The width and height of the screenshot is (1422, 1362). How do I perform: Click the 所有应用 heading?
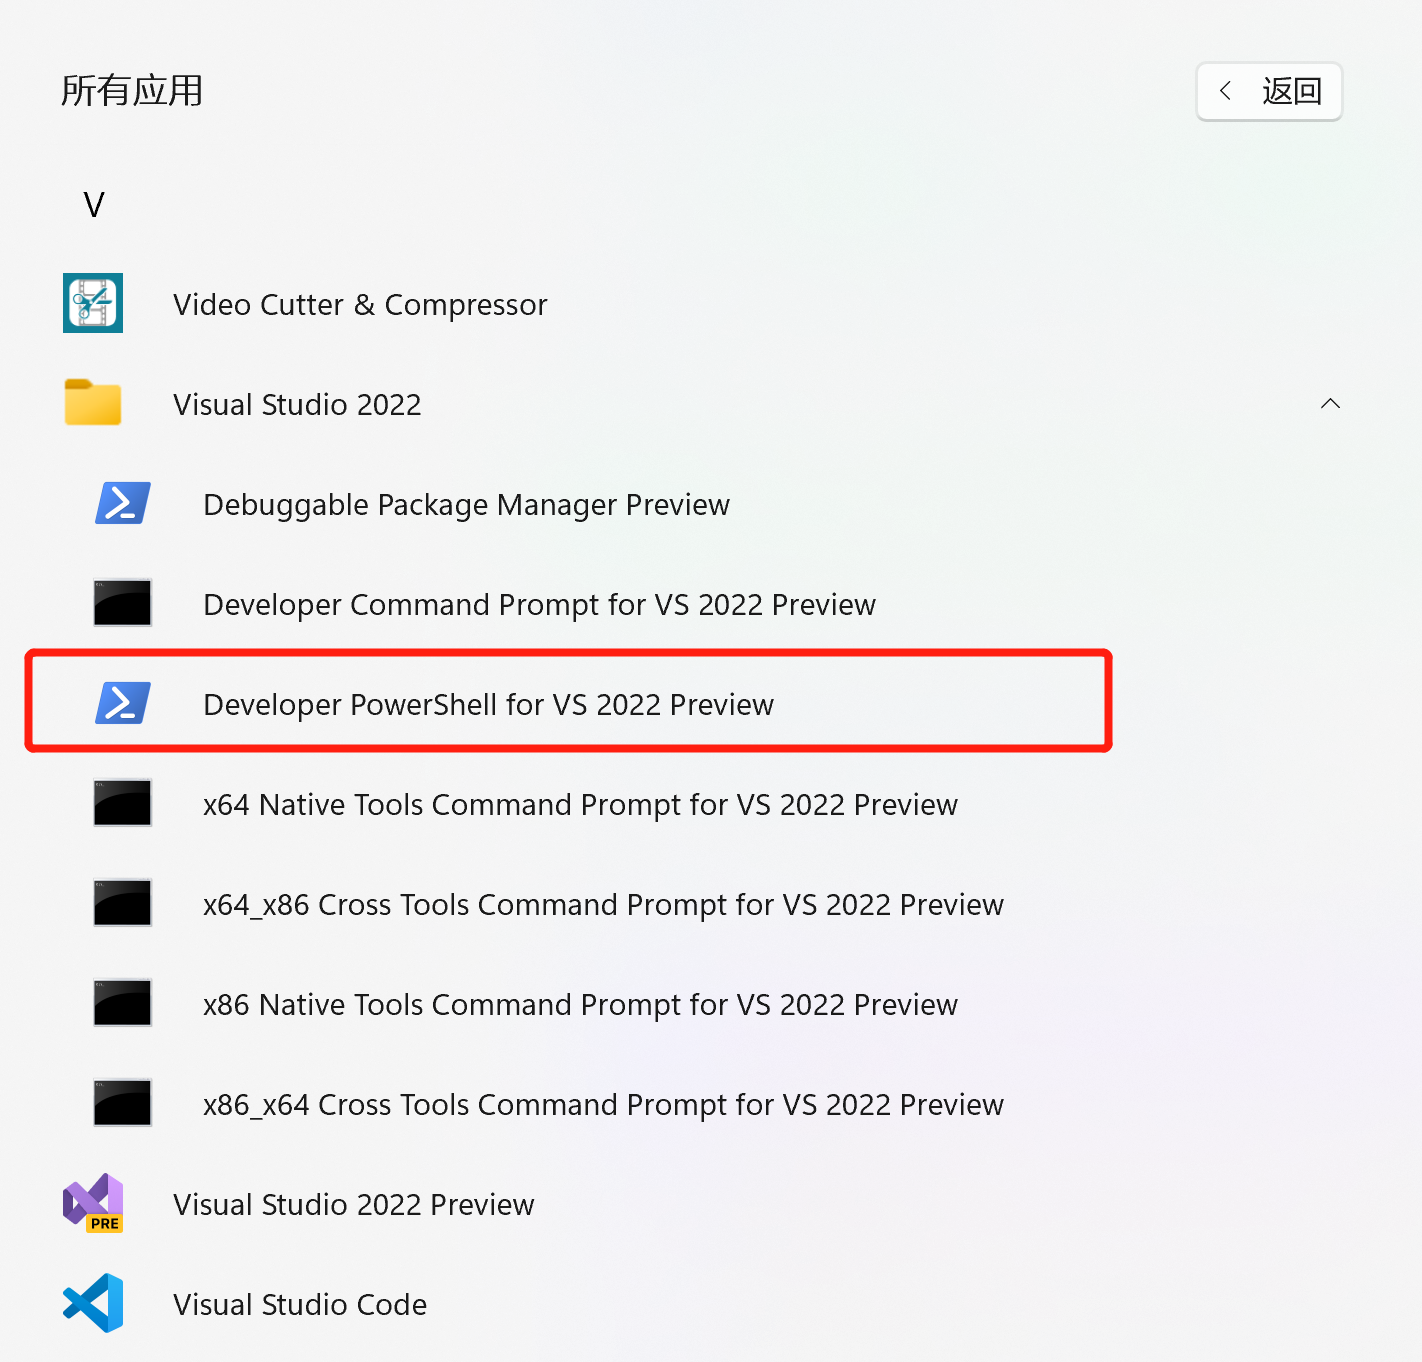click(x=132, y=91)
